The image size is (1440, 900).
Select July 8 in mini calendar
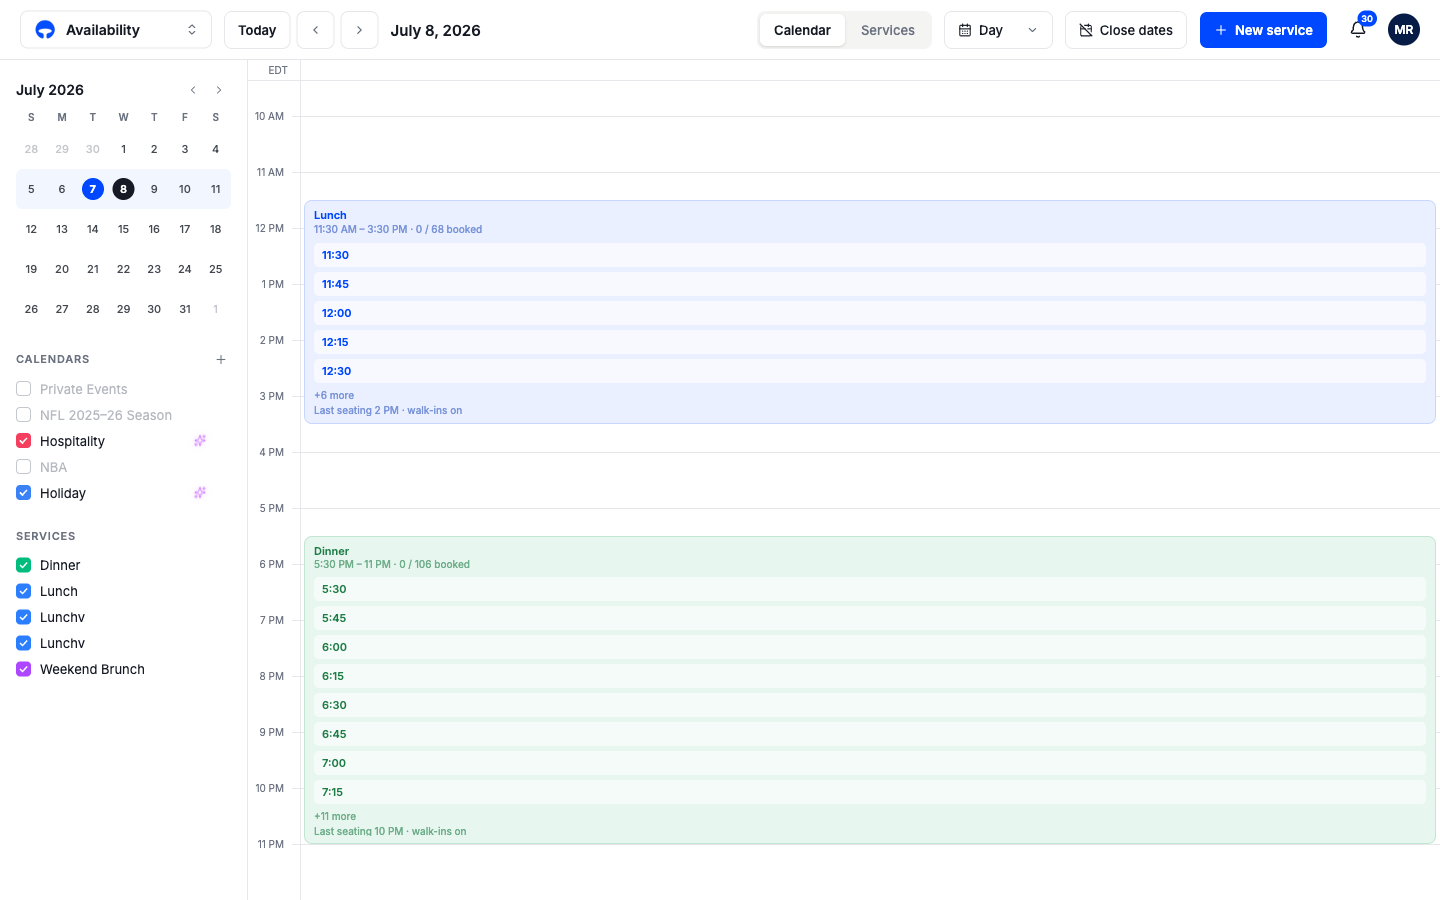click(x=123, y=189)
